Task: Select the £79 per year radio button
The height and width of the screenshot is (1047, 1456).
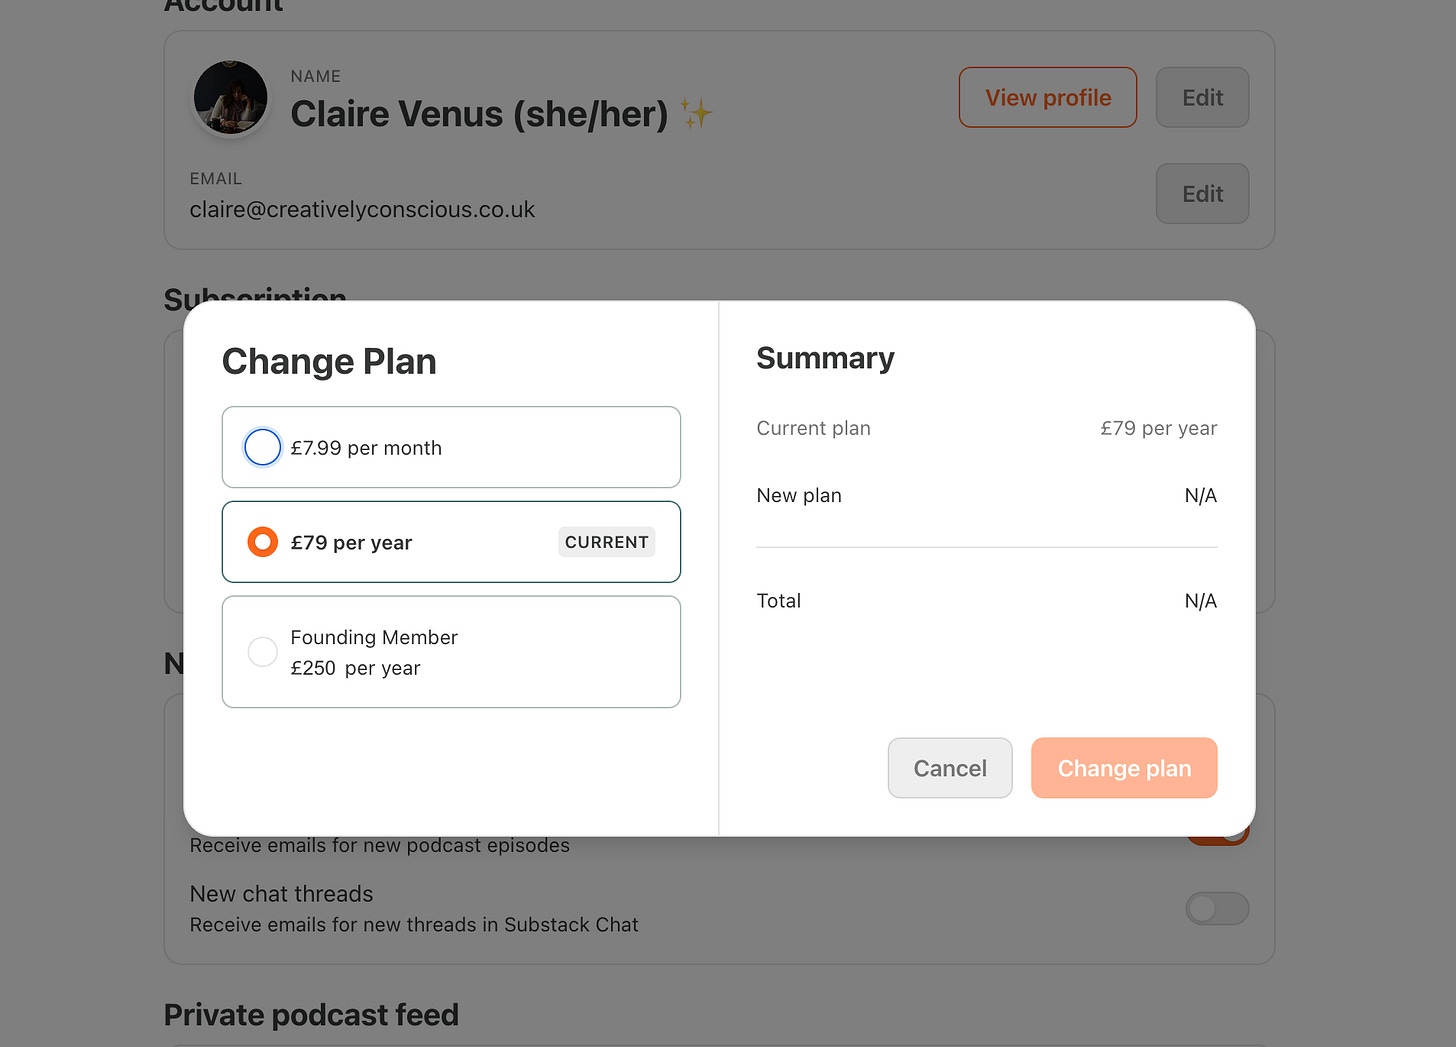Action: click(263, 542)
